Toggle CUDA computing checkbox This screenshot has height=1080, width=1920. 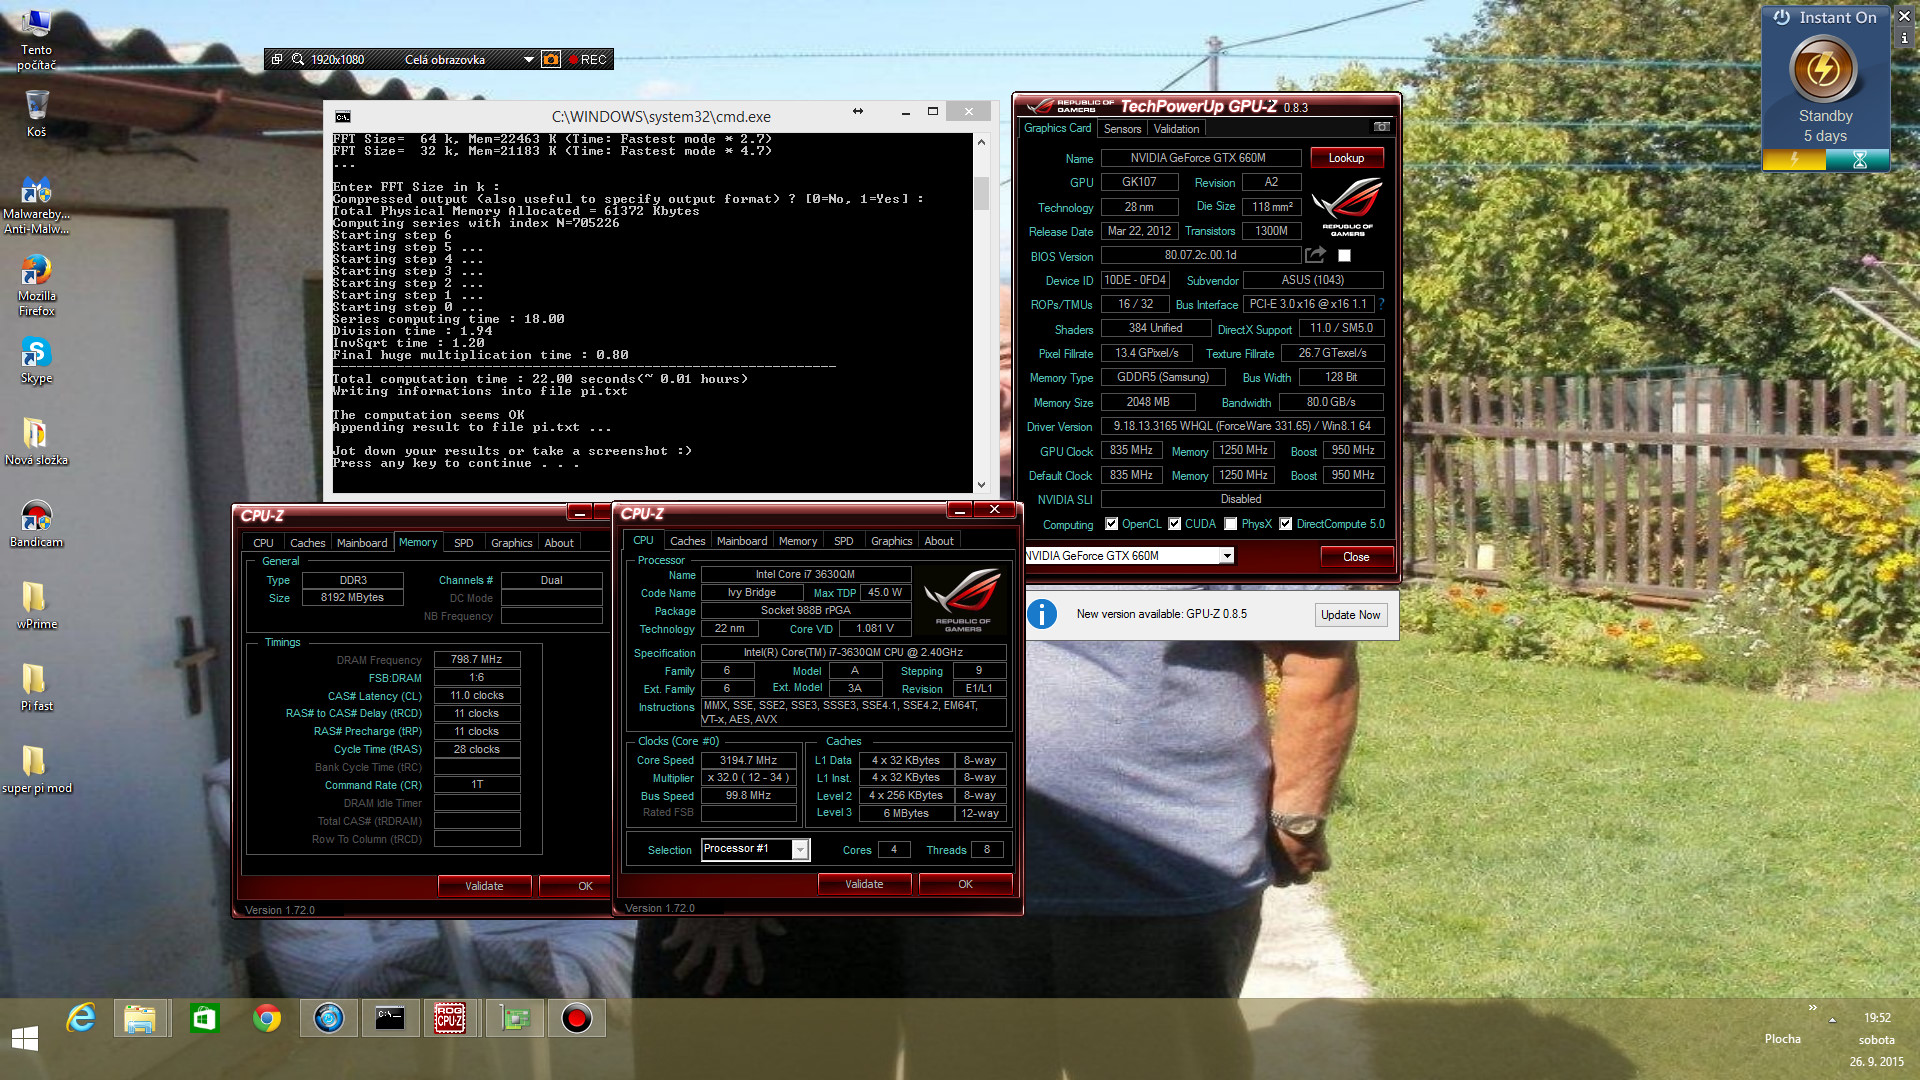click(x=1174, y=524)
